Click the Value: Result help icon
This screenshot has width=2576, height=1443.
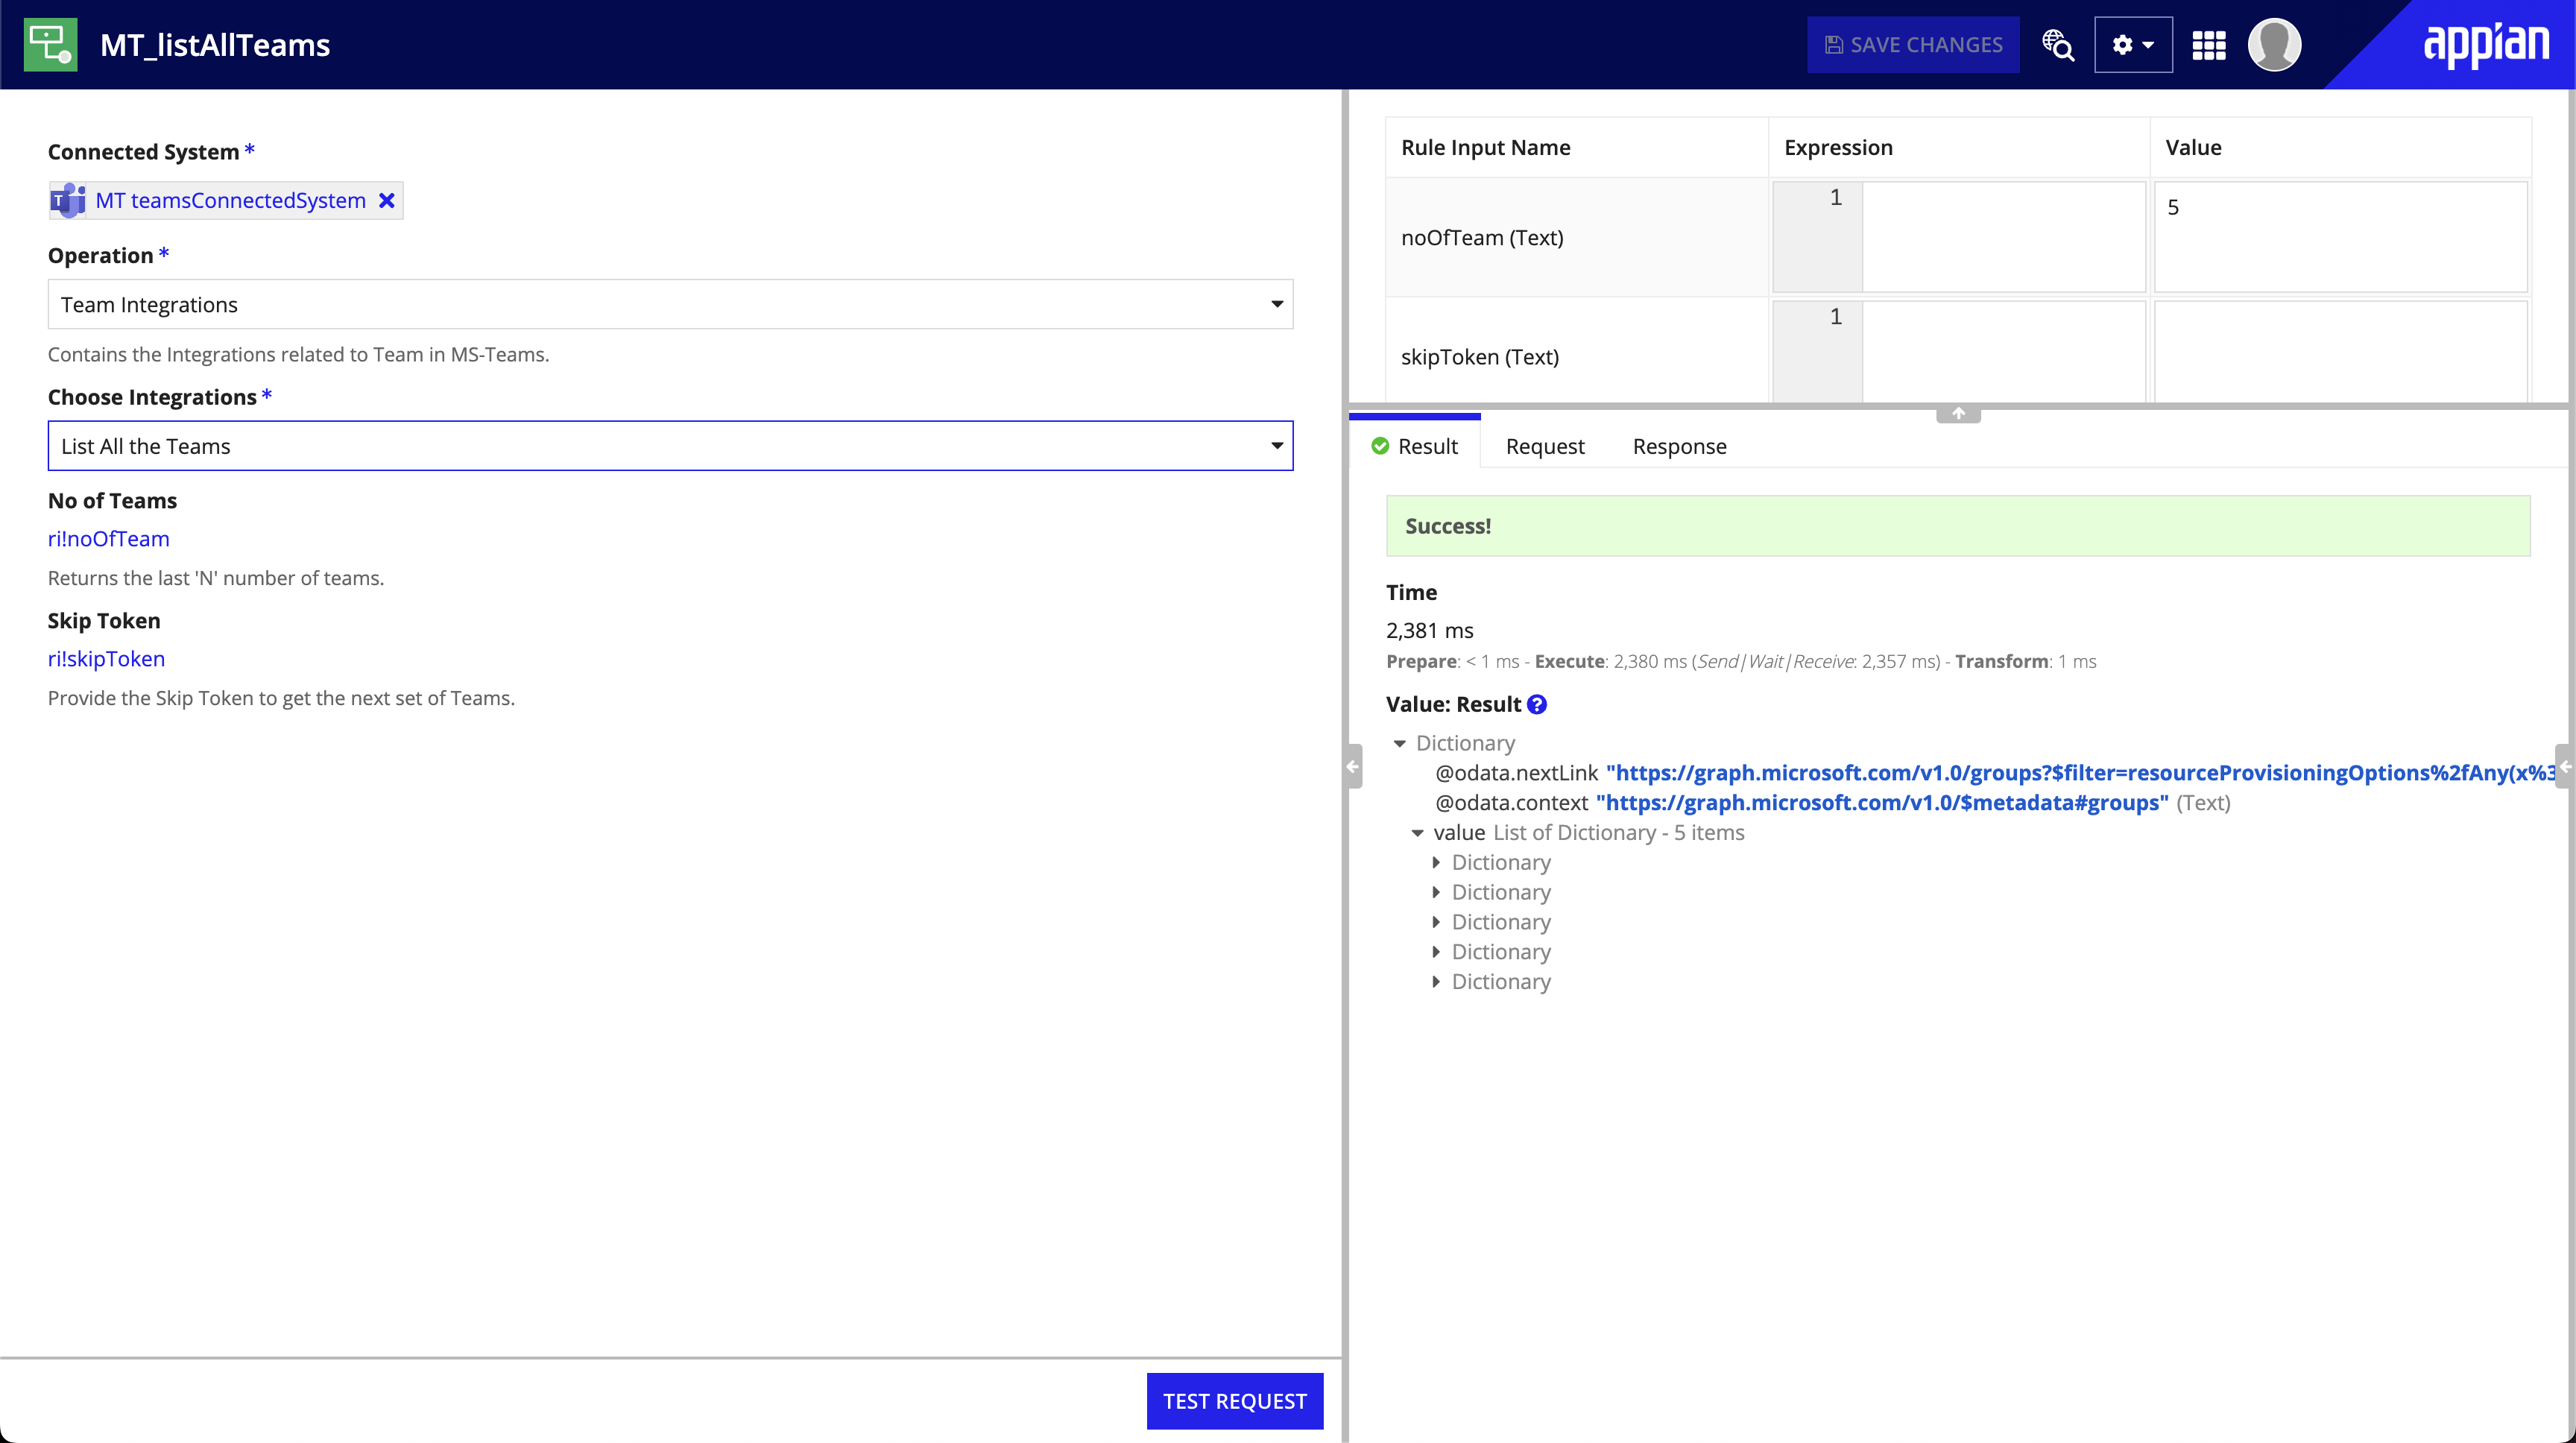pos(1537,704)
